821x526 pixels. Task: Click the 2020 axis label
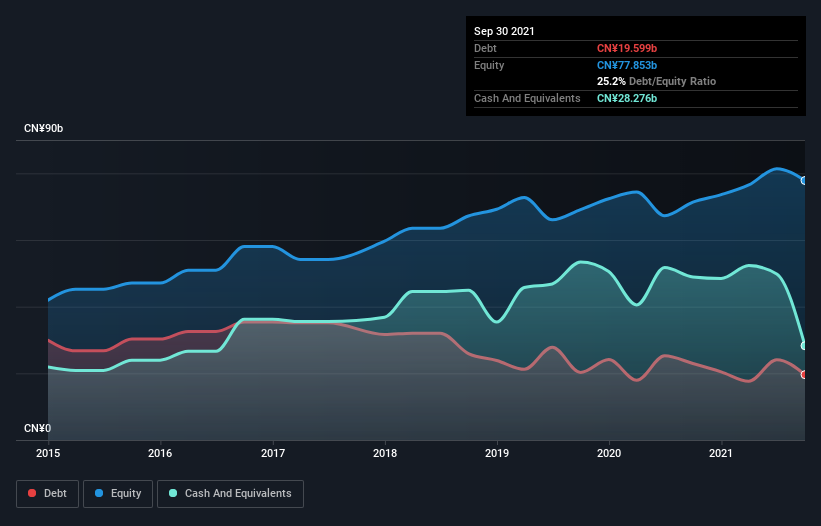(609, 453)
